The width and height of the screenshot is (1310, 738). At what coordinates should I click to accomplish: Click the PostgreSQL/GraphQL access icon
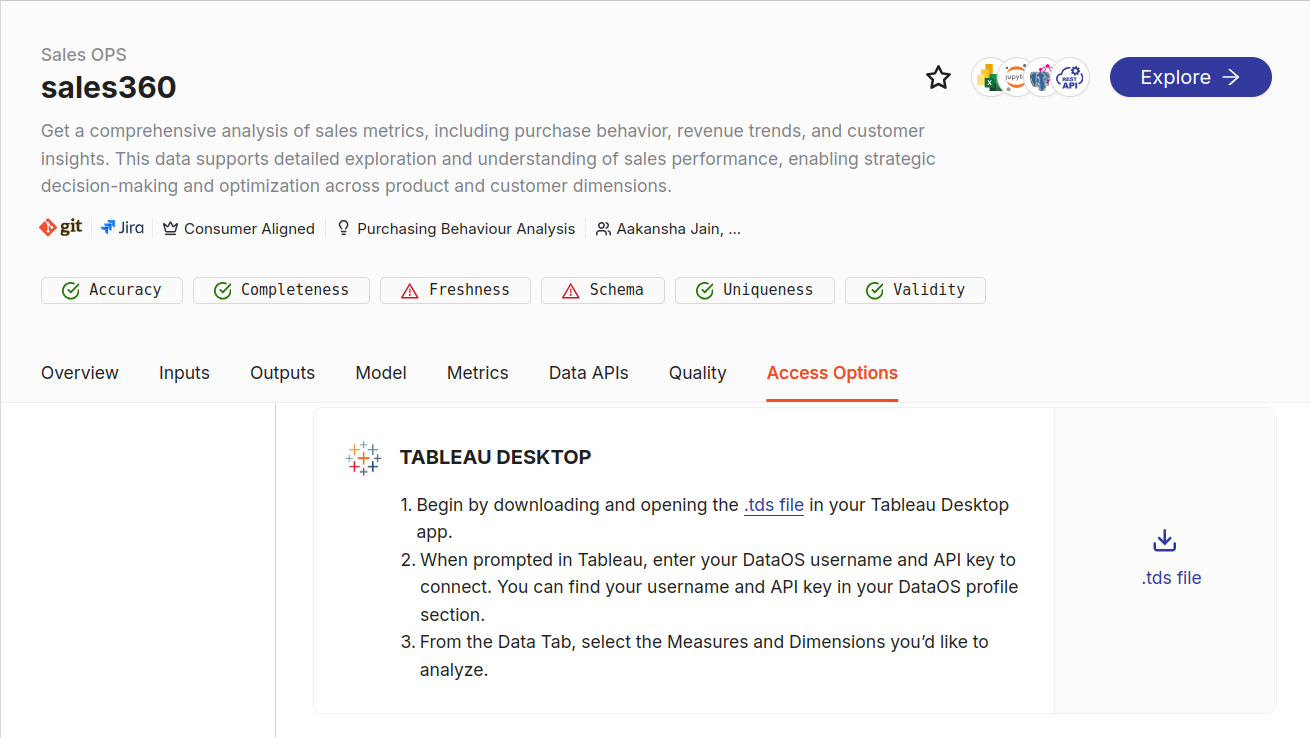pyautogui.click(x=1043, y=77)
